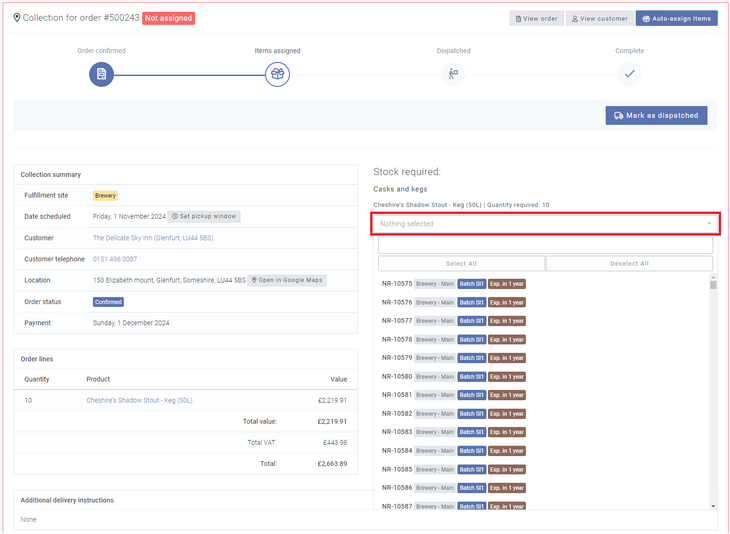Screen dimensions: 730x534
Task: Mark the collection as dispatched
Action: point(656,115)
